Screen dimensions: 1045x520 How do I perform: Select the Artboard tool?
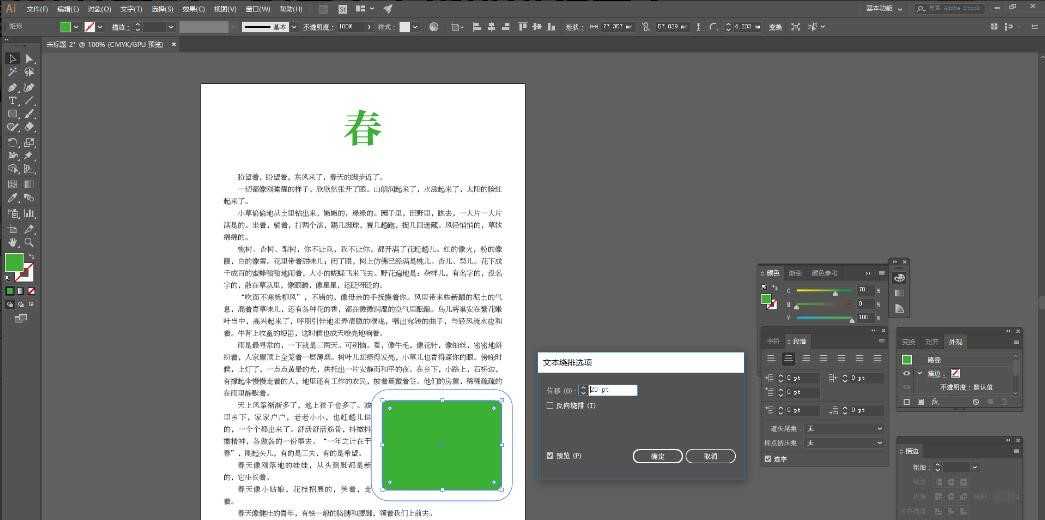pyautogui.click(x=12, y=229)
